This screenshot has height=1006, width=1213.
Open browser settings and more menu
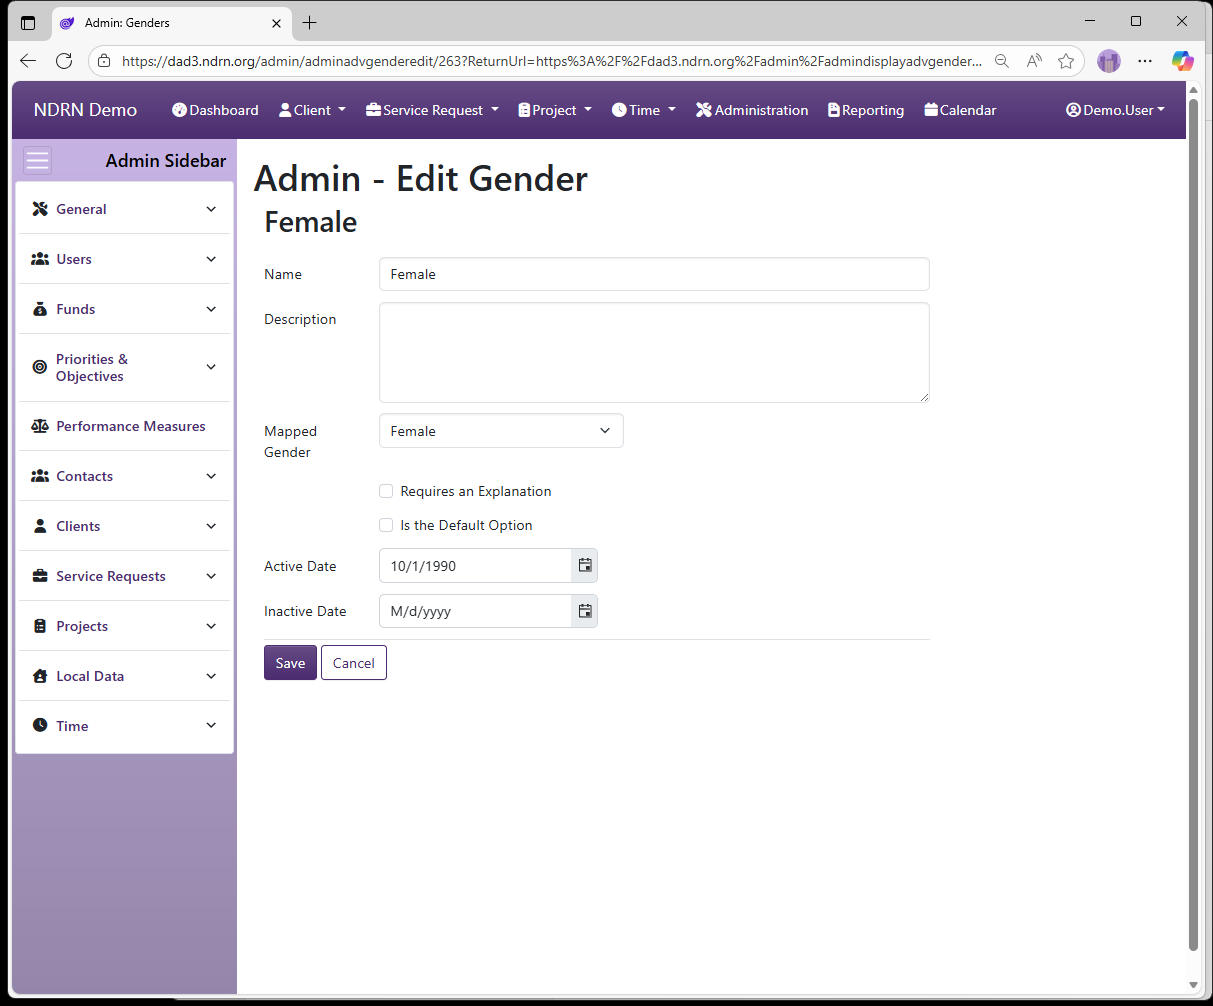pos(1145,61)
